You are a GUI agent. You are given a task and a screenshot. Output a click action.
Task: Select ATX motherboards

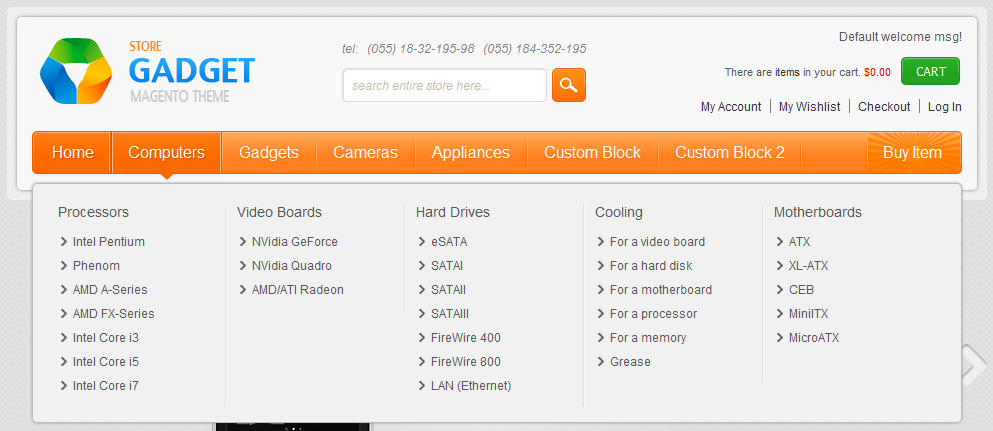pos(799,242)
